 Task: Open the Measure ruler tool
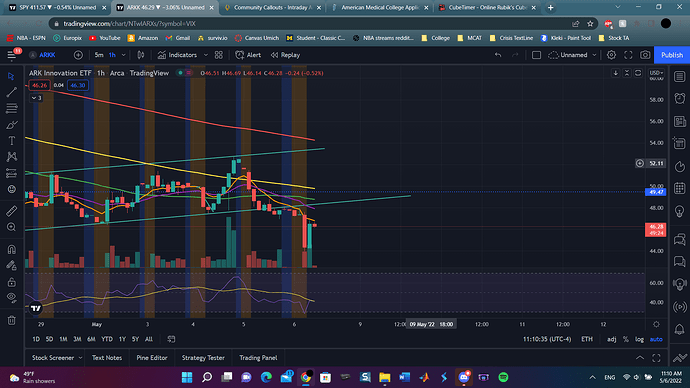pos(12,211)
